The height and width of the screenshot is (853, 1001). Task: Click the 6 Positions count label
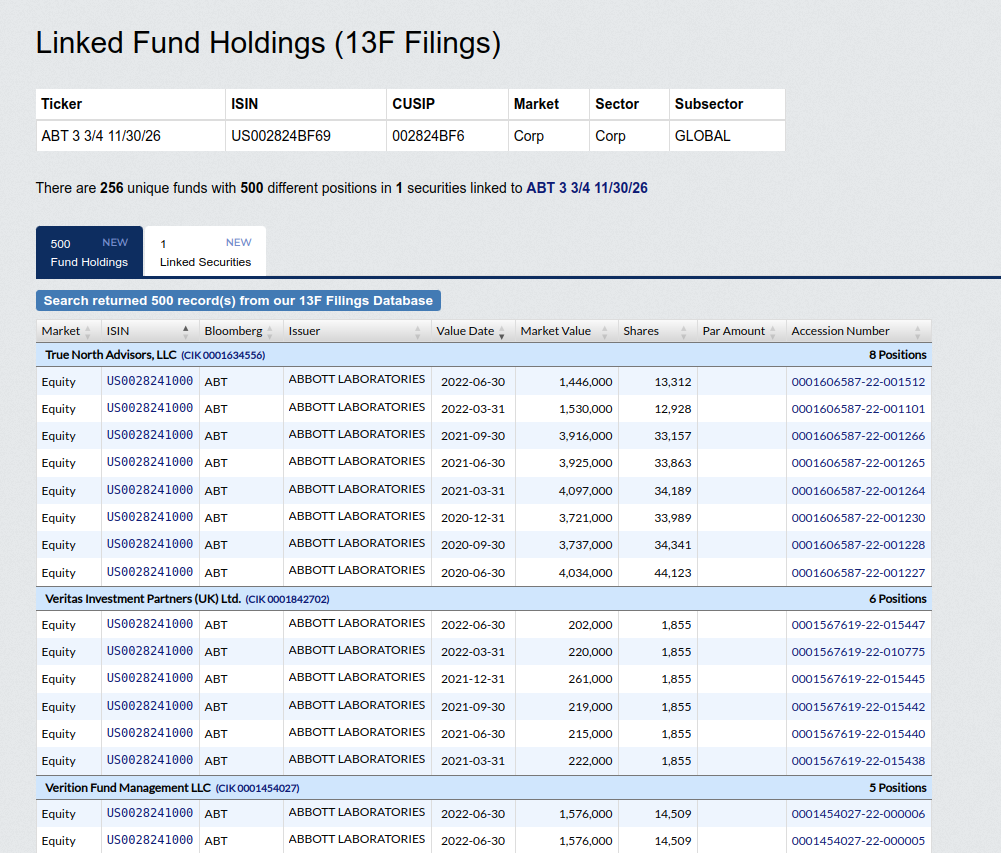pos(897,599)
